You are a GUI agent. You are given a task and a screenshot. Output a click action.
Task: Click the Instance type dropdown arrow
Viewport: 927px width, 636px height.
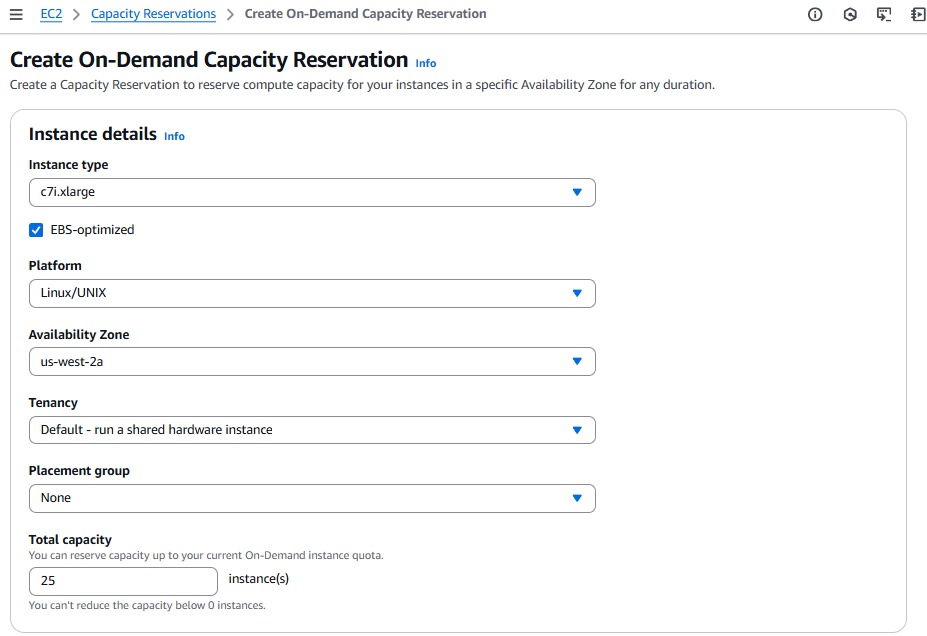(x=577, y=192)
